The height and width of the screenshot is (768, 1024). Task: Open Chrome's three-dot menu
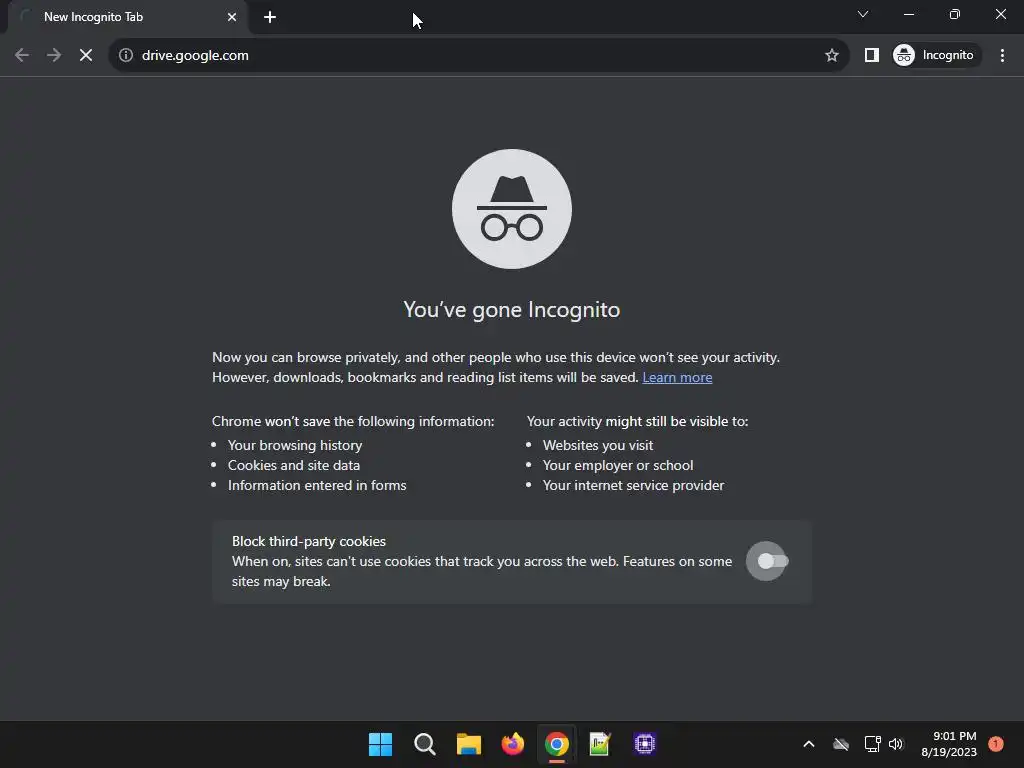[x=1002, y=56]
